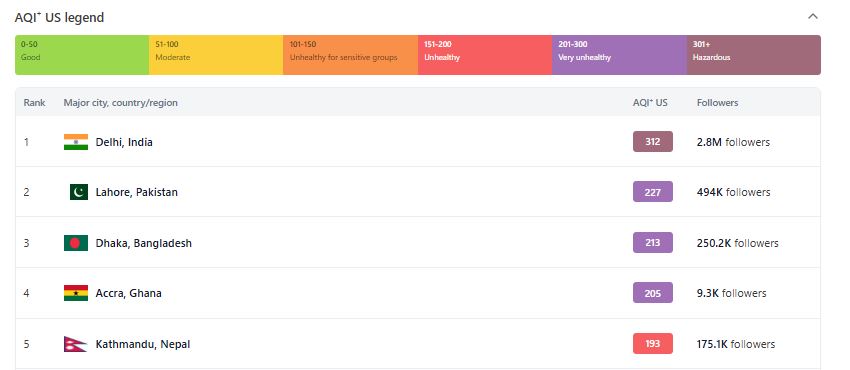The height and width of the screenshot is (370, 850).
Task: Open the Accra, Ghana city link
Action: pyautogui.click(x=128, y=293)
